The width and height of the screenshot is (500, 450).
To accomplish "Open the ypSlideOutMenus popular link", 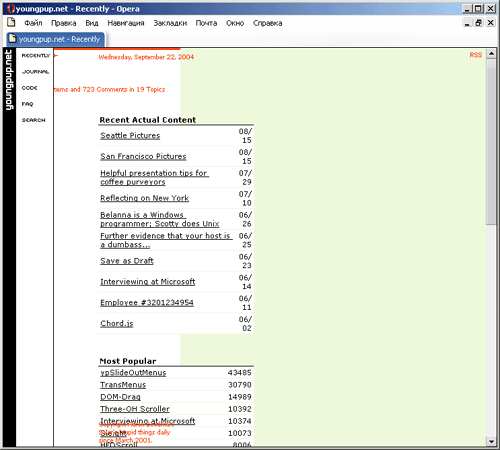I will pyautogui.click(x=133, y=373).
